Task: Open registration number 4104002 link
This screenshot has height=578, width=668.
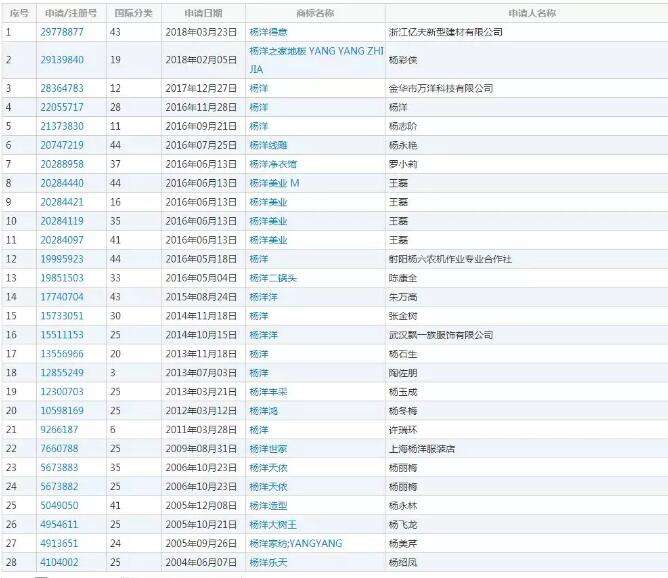Action: coord(59,562)
